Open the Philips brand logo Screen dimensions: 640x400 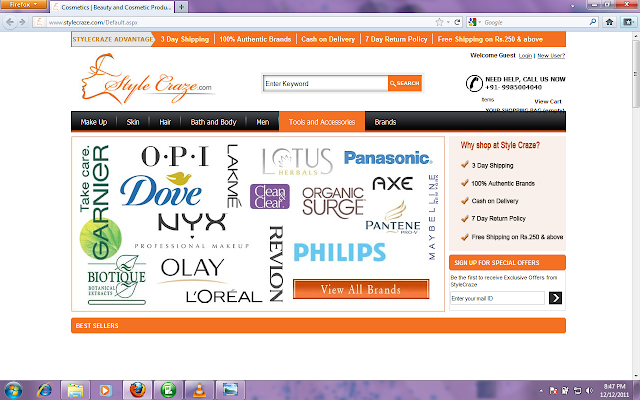pyautogui.click(x=340, y=252)
